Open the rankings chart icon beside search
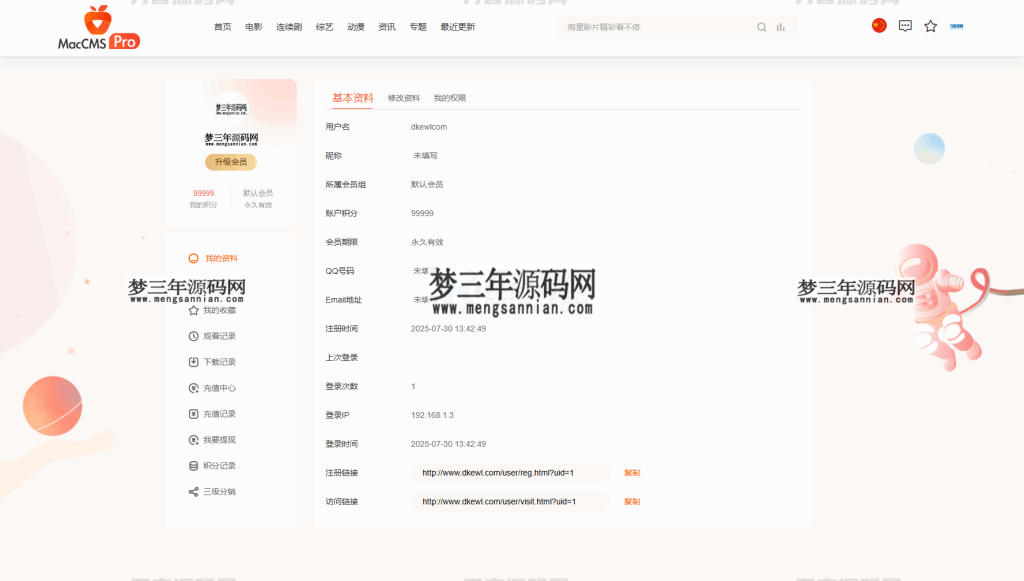 pyautogui.click(x=781, y=27)
